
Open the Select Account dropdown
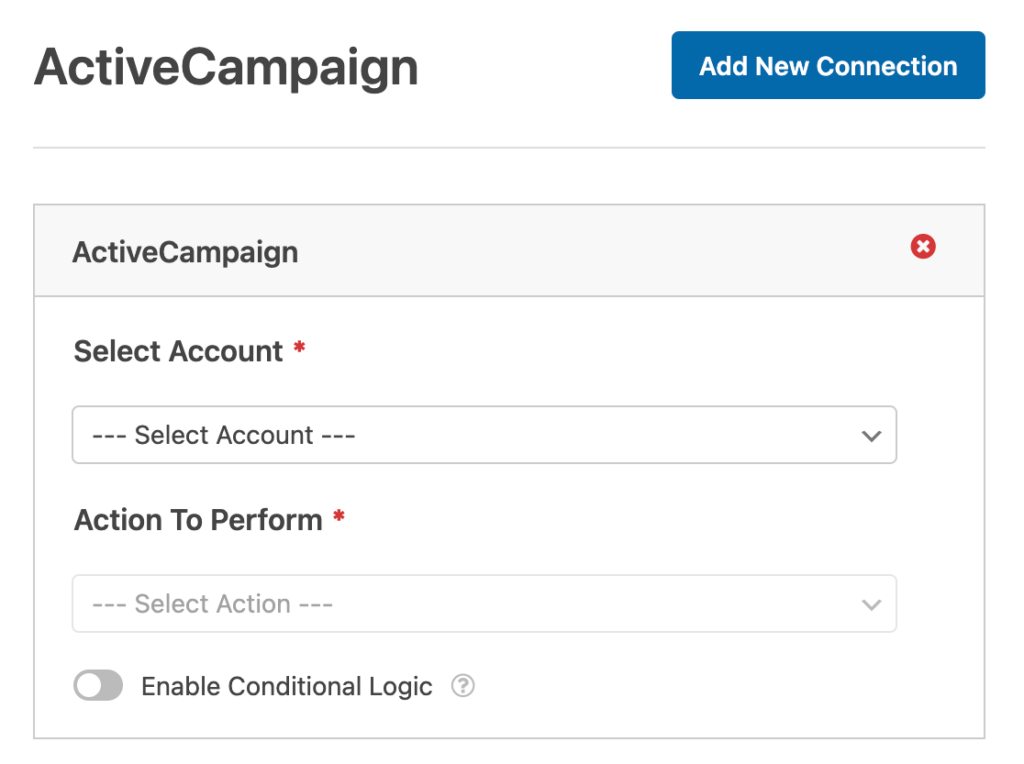tap(484, 435)
